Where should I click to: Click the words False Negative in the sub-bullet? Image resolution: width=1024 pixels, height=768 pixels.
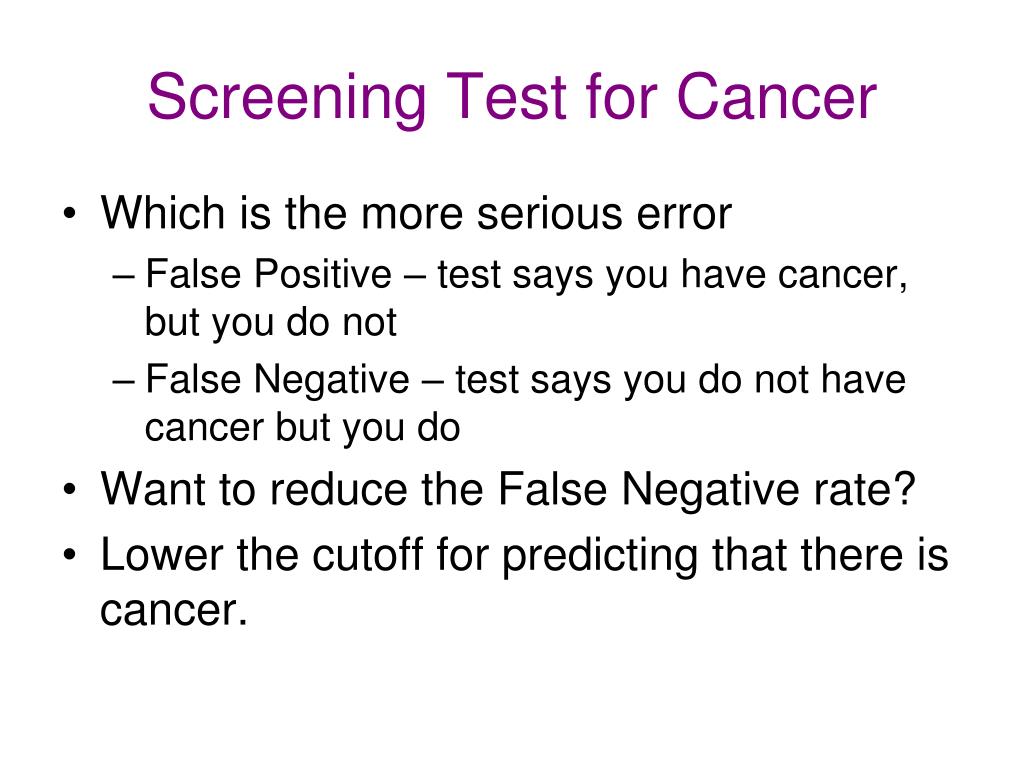tap(277, 379)
